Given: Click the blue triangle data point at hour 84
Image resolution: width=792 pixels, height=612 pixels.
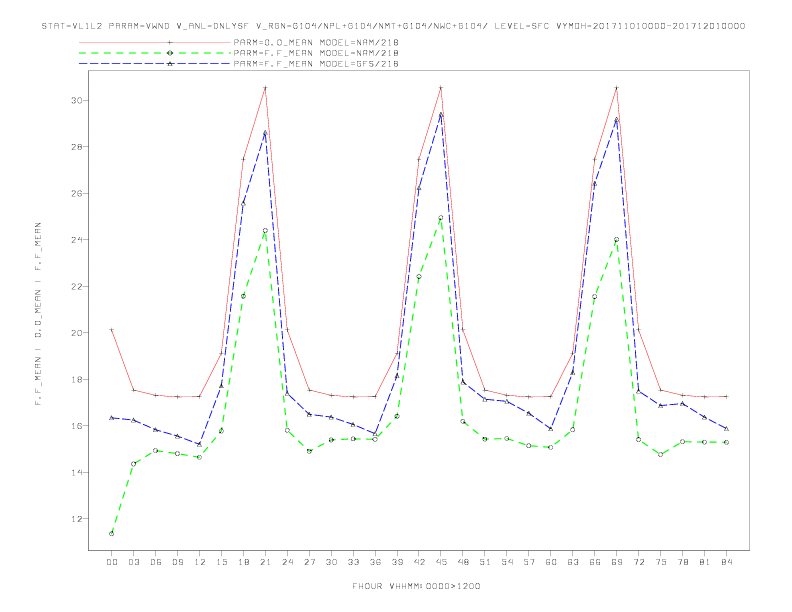Looking at the screenshot, I should [x=727, y=428].
